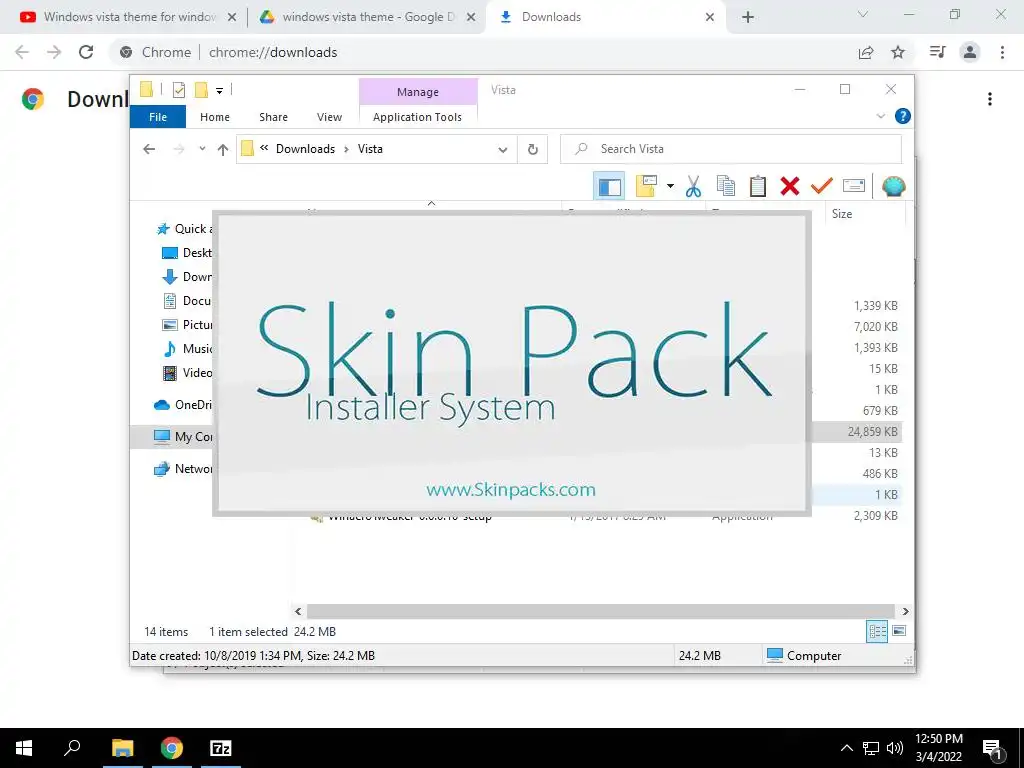Open Chrome media controls icon

click(x=937, y=52)
